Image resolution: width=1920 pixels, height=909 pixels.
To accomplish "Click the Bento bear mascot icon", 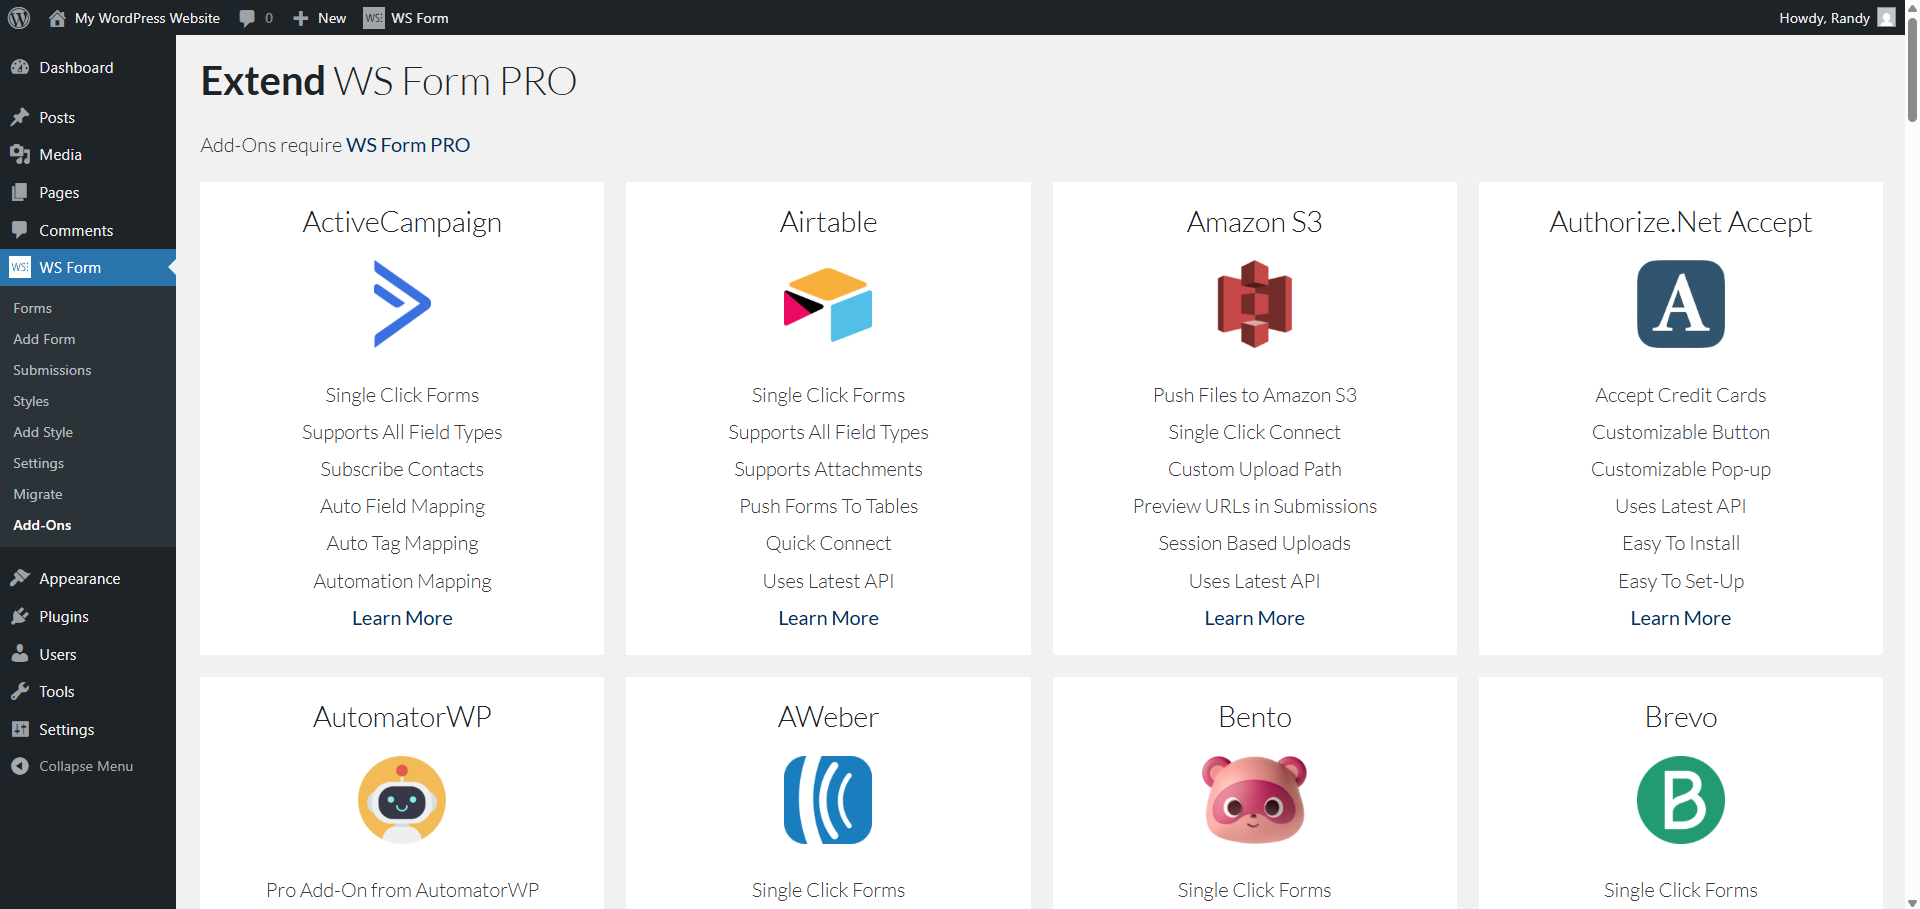I will pyautogui.click(x=1254, y=799).
